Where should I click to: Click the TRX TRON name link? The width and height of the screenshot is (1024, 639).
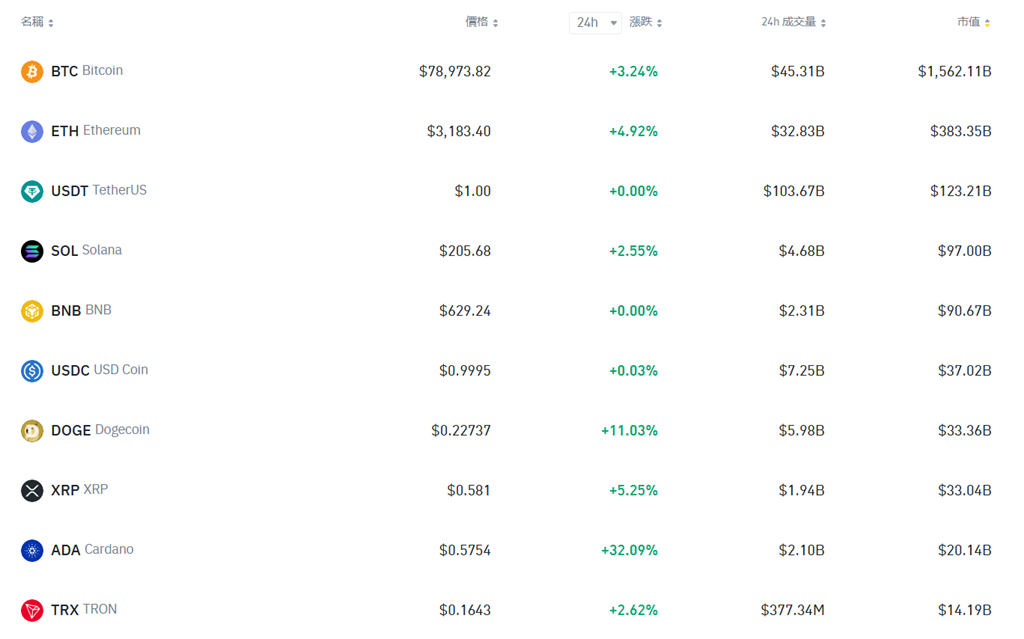coord(84,610)
